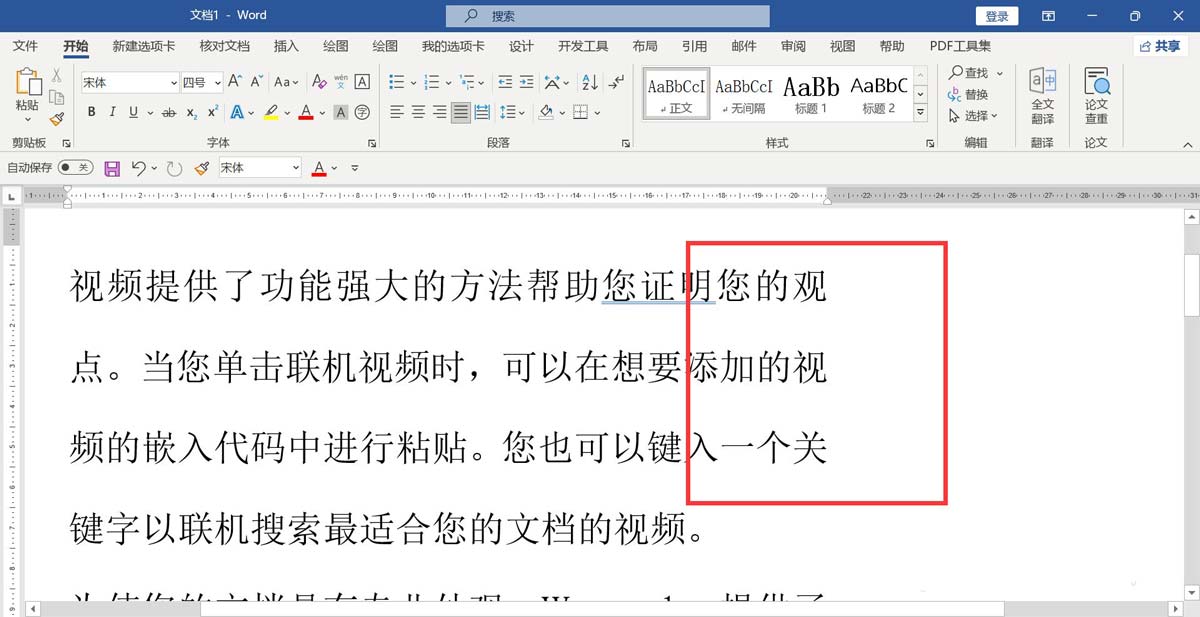Click the 登录 sign-in button

pos(996,16)
